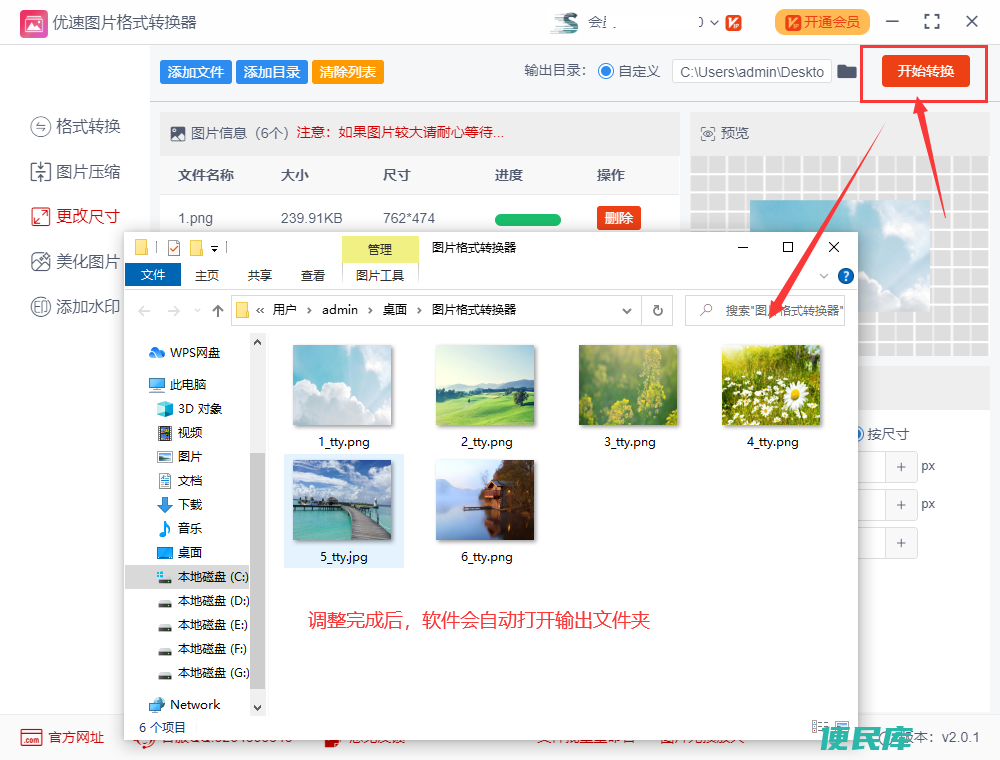
Task: Click the orange 清除列表 button
Action: click(x=348, y=72)
